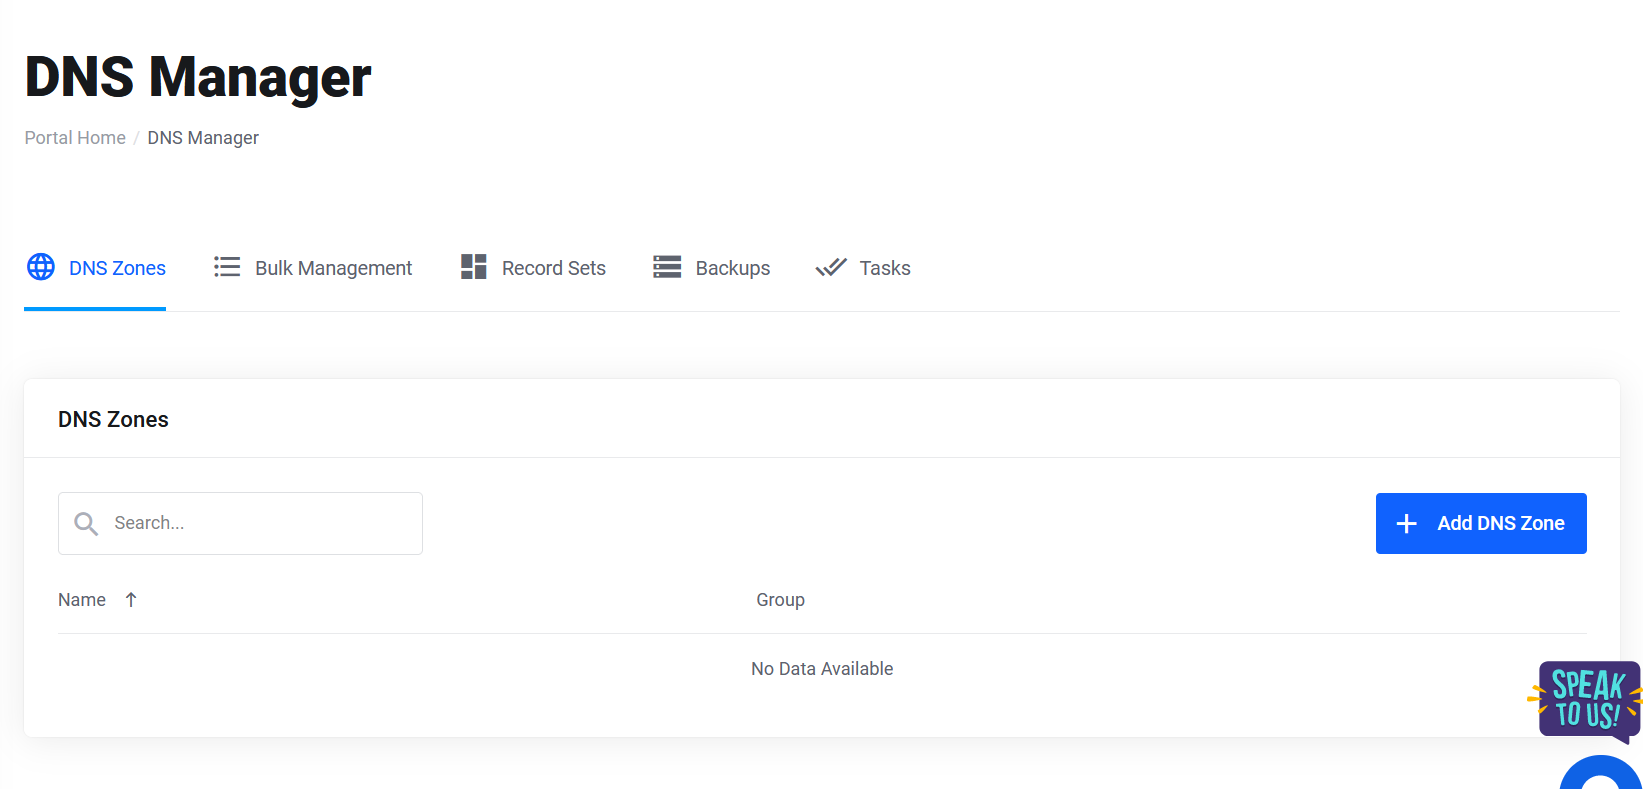This screenshot has height=789, width=1643.
Task: Click the plus icon on Add DNS Zone
Action: click(x=1406, y=523)
